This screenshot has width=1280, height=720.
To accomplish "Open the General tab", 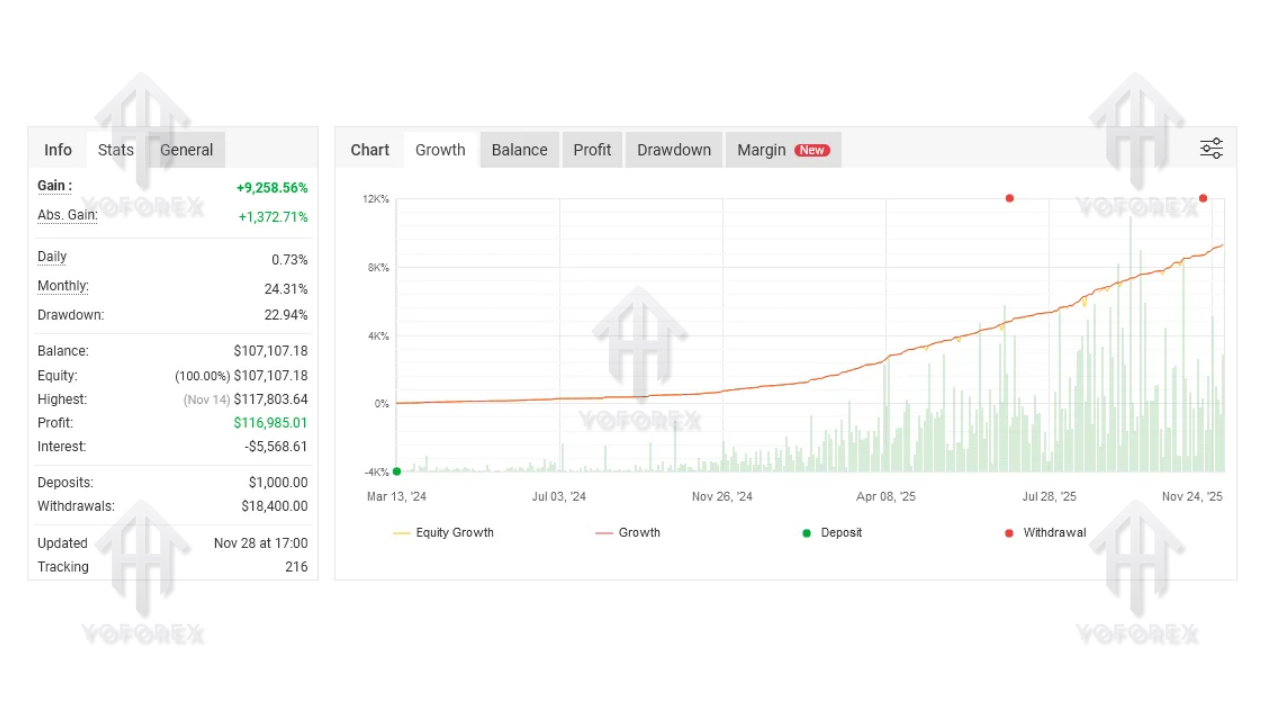I will click(186, 149).
